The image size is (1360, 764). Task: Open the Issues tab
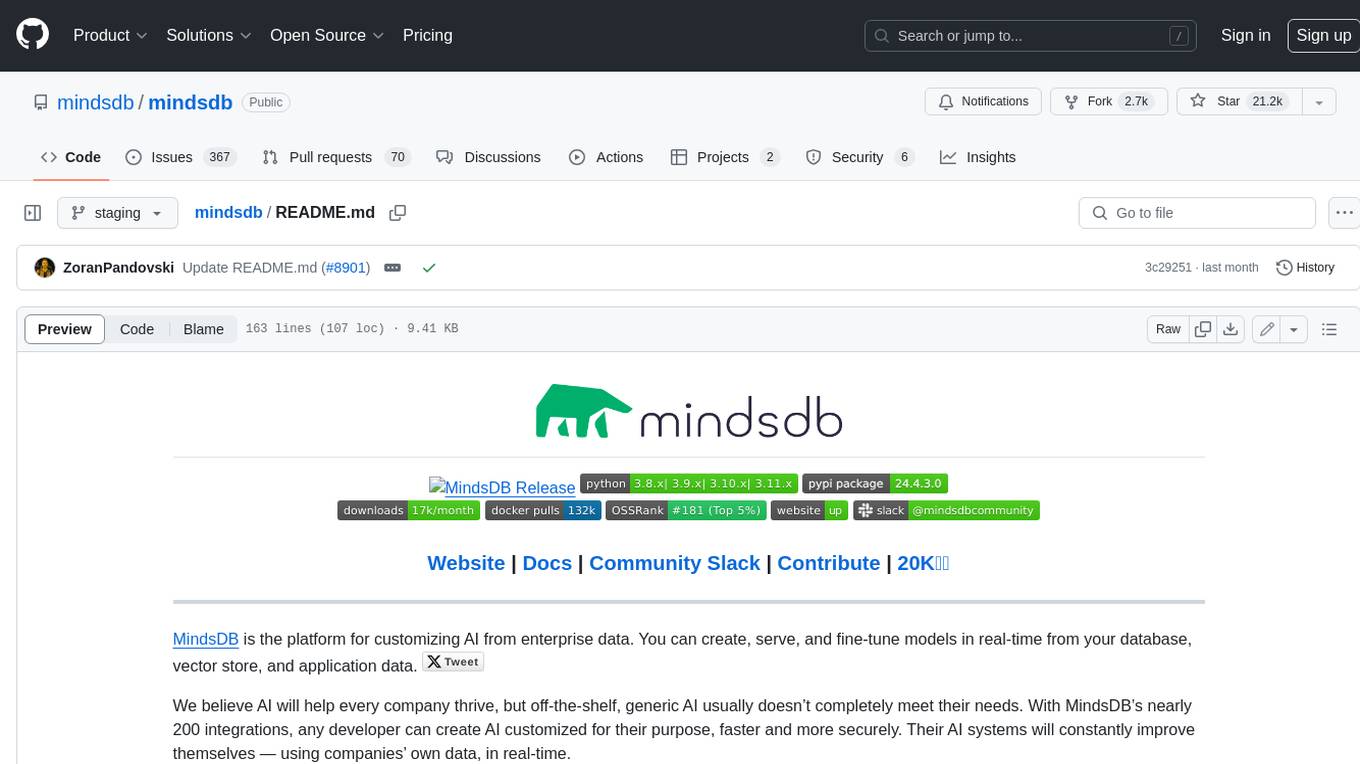pos(180,157)
